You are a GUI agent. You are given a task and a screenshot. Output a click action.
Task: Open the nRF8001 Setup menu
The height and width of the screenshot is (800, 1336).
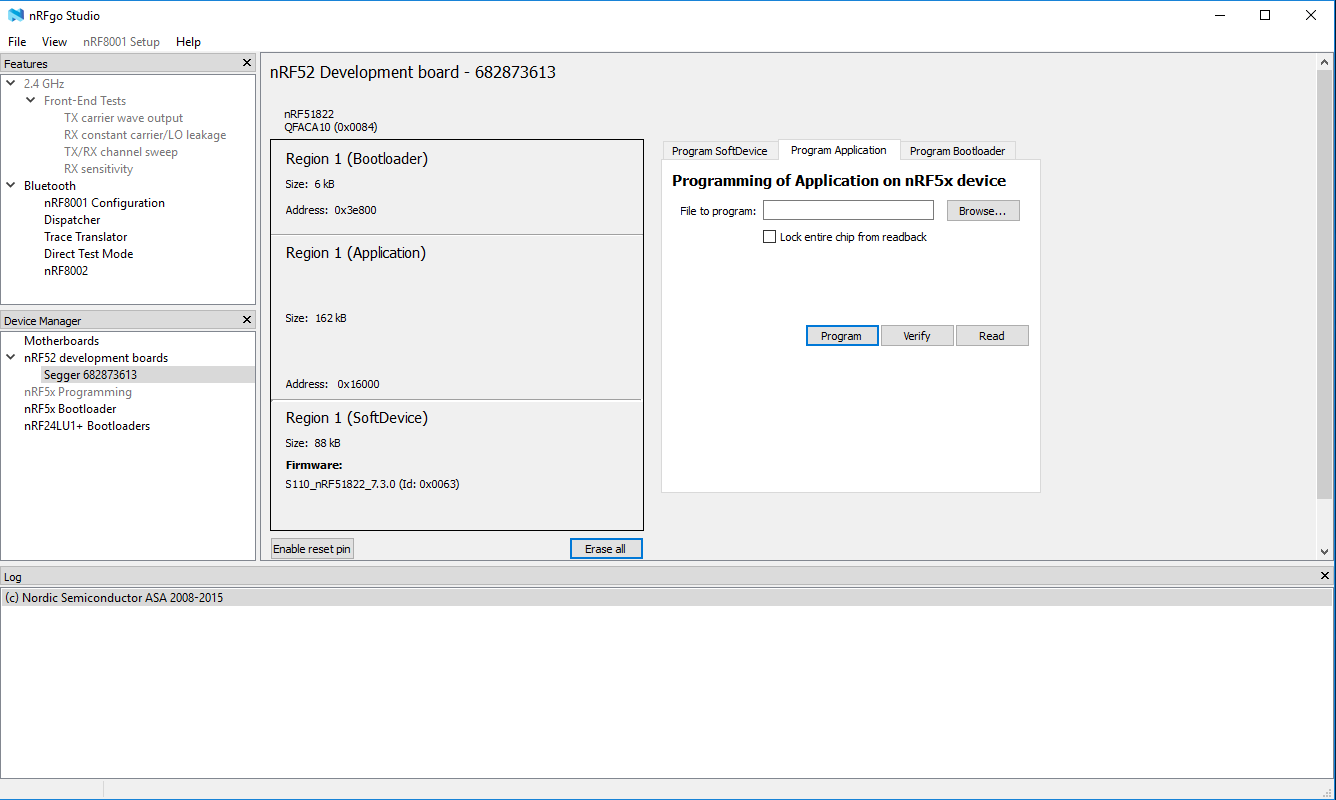[121, 42]
